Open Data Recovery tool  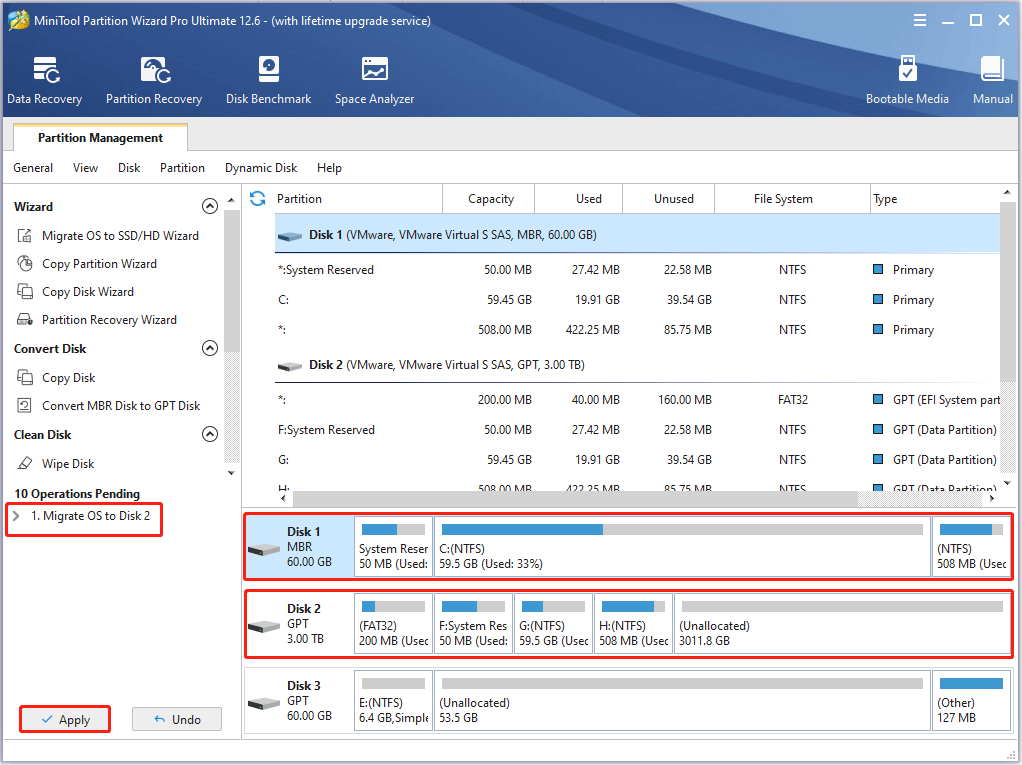44,81
